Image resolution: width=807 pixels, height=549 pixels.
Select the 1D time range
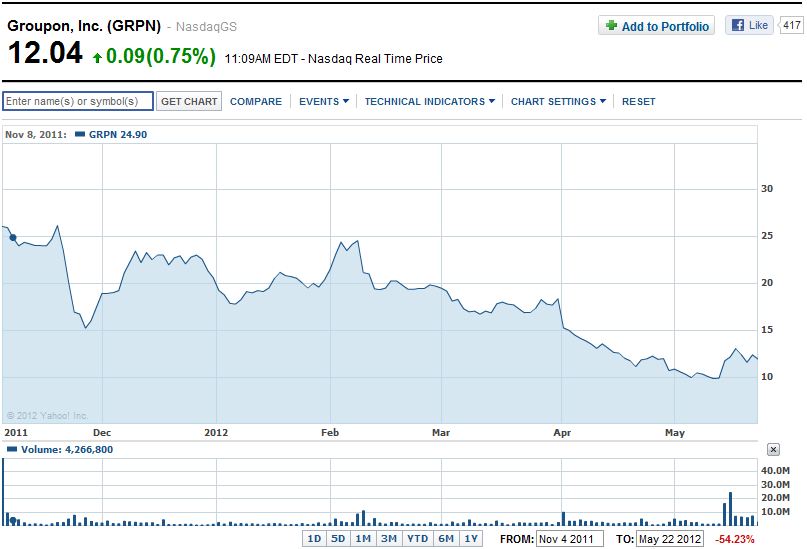(x=314, y=538)
